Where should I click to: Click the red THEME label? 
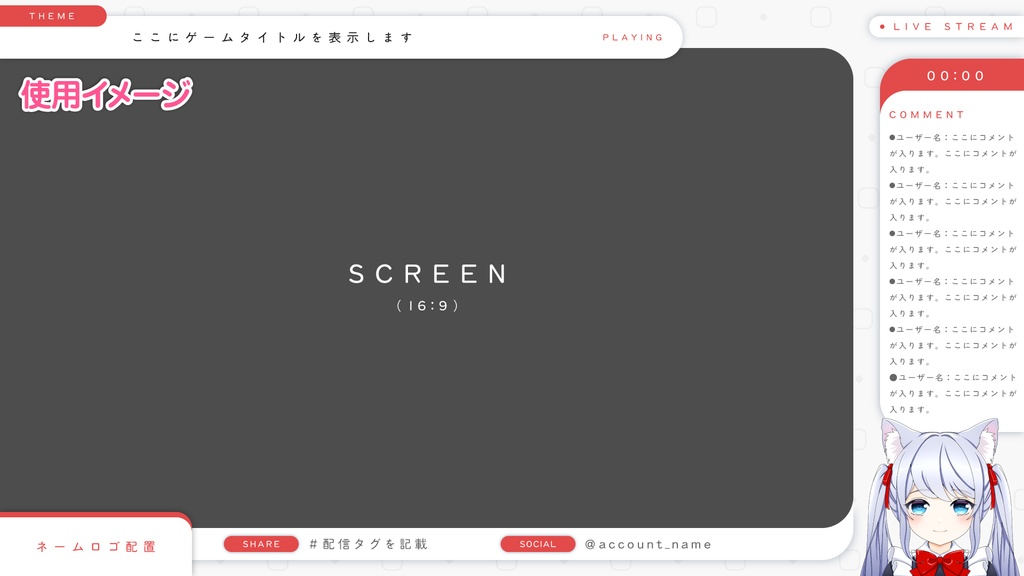click(52, 16)
